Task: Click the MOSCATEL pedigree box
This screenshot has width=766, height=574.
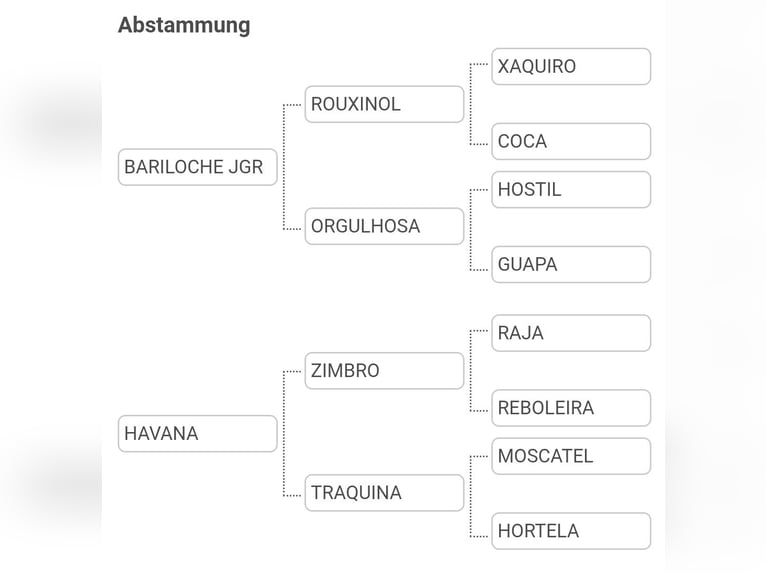Action: coord(571,456)
